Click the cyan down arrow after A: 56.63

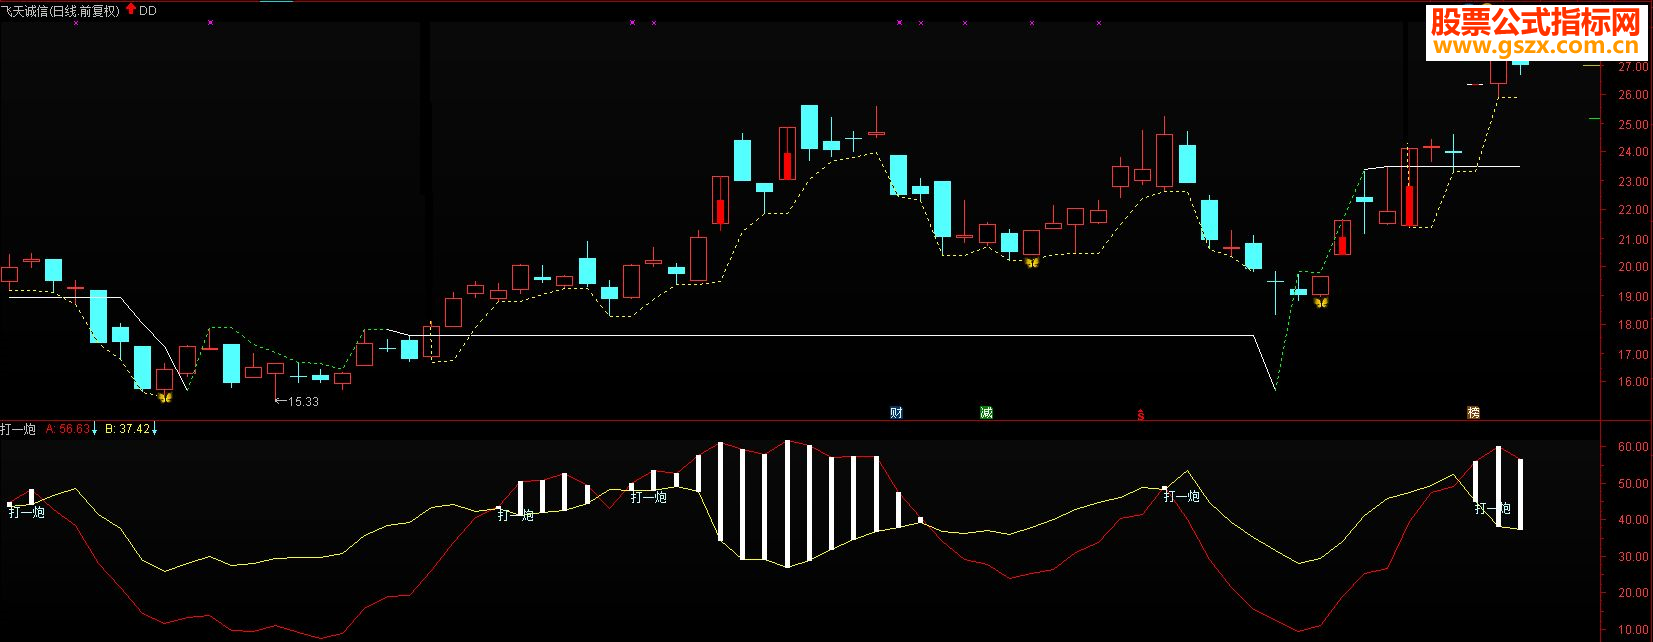pyautogui.click(x=95, y=430)
